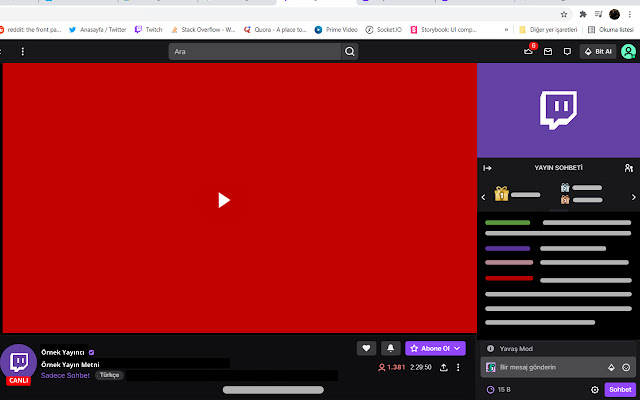Screen dimensions: 640x400
Task: Toggle notifications bell for the channel
Action: [x=391, y=348]
